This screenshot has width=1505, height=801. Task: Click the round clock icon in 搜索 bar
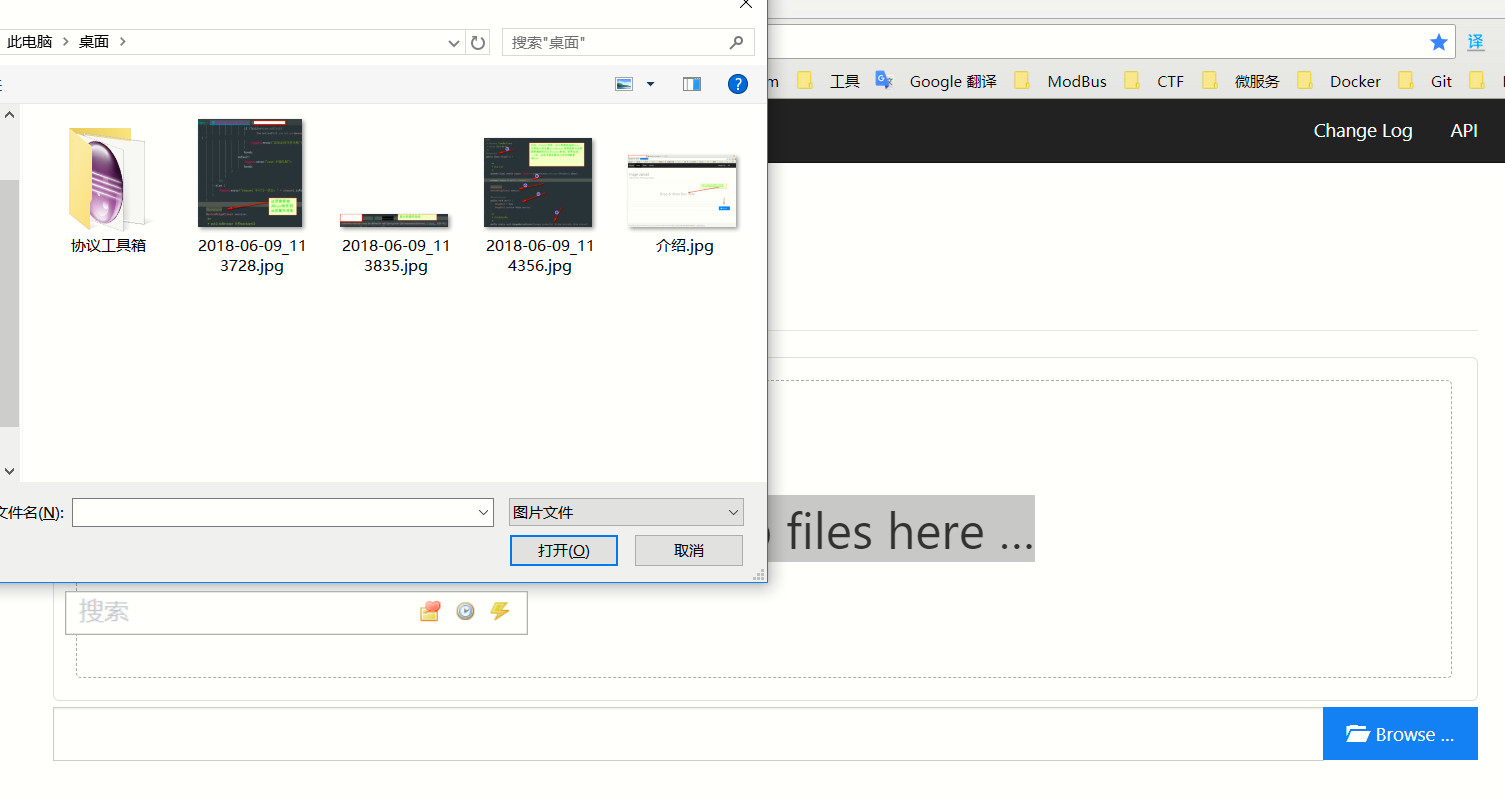click(x=465, y=611)
